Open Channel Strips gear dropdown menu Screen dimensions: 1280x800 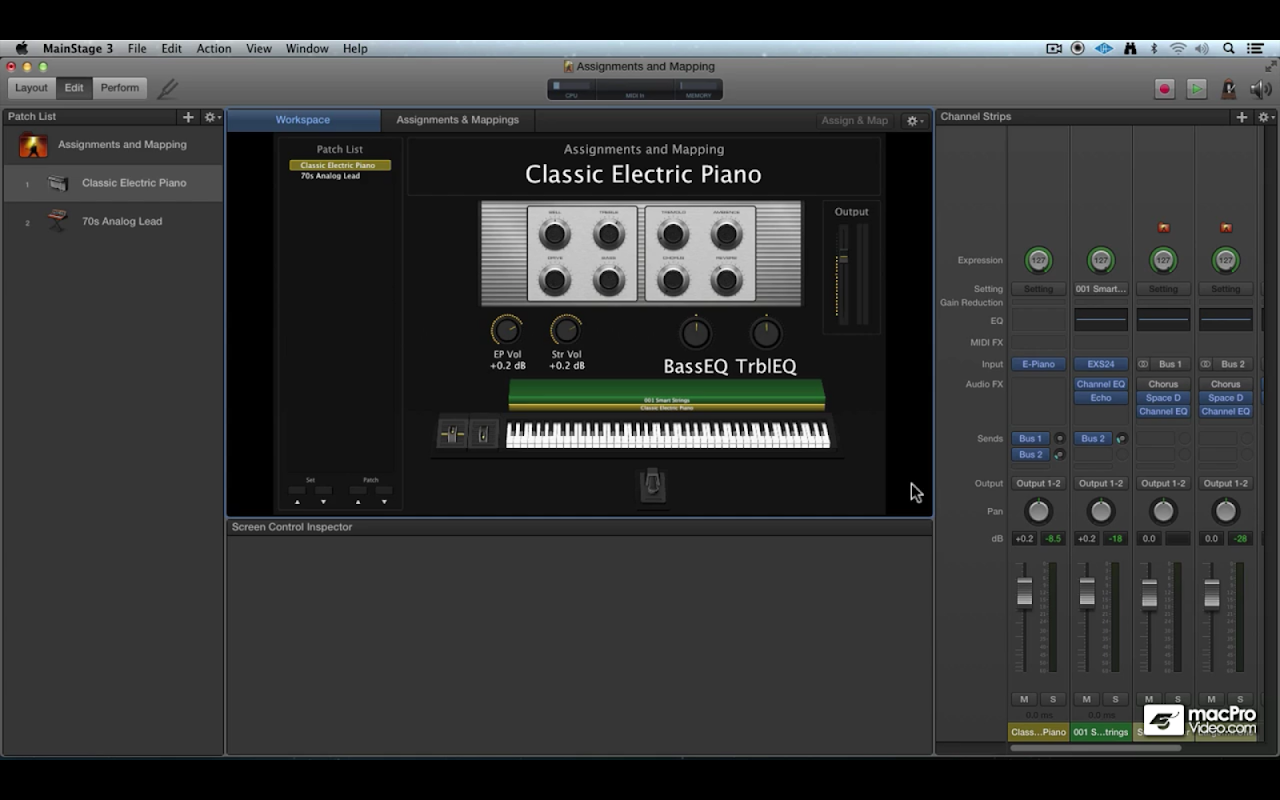[1265, 117]
